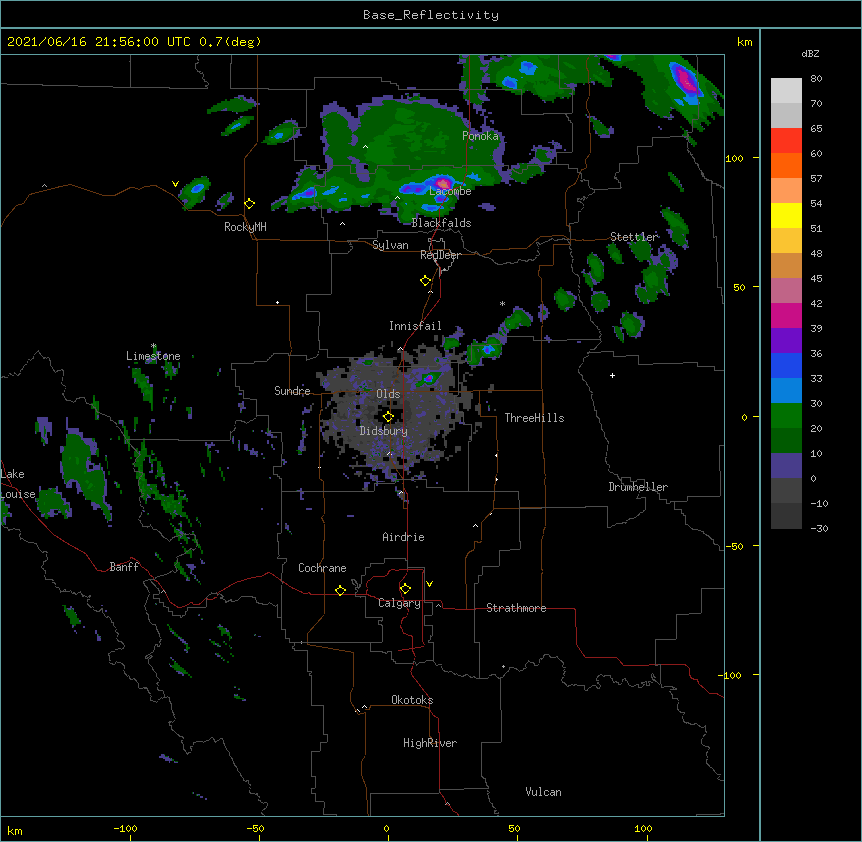
Task: Select the magenta 39–42 dBZ legend swatch
Action: pyautogui.click(x=786, y=315)
